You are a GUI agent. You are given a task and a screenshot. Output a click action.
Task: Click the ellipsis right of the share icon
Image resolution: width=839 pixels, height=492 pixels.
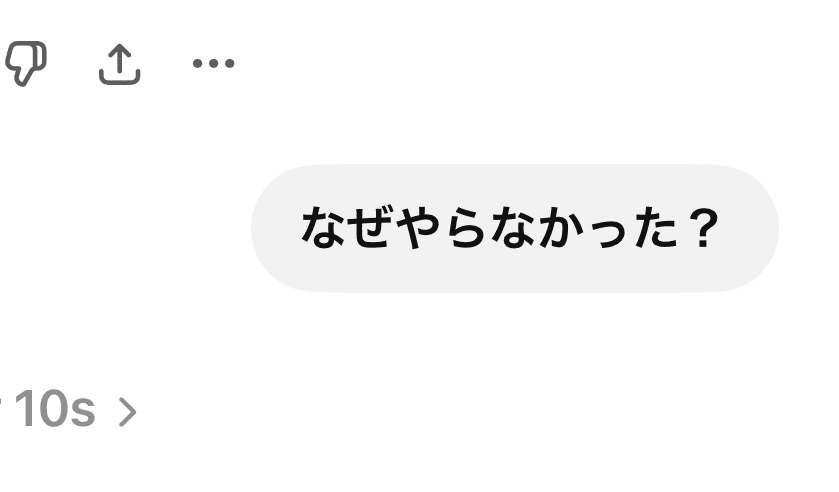[x=213, y=64]
